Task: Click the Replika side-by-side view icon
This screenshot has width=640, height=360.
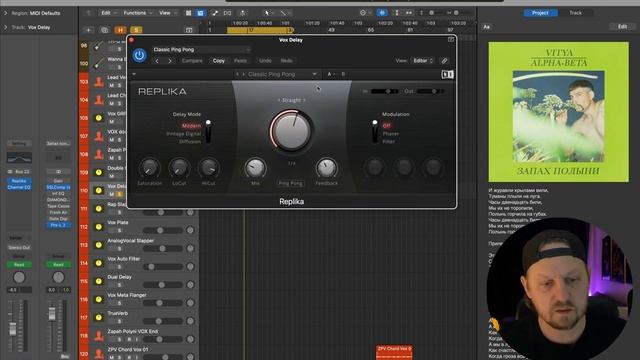Action: pos(447,74)
